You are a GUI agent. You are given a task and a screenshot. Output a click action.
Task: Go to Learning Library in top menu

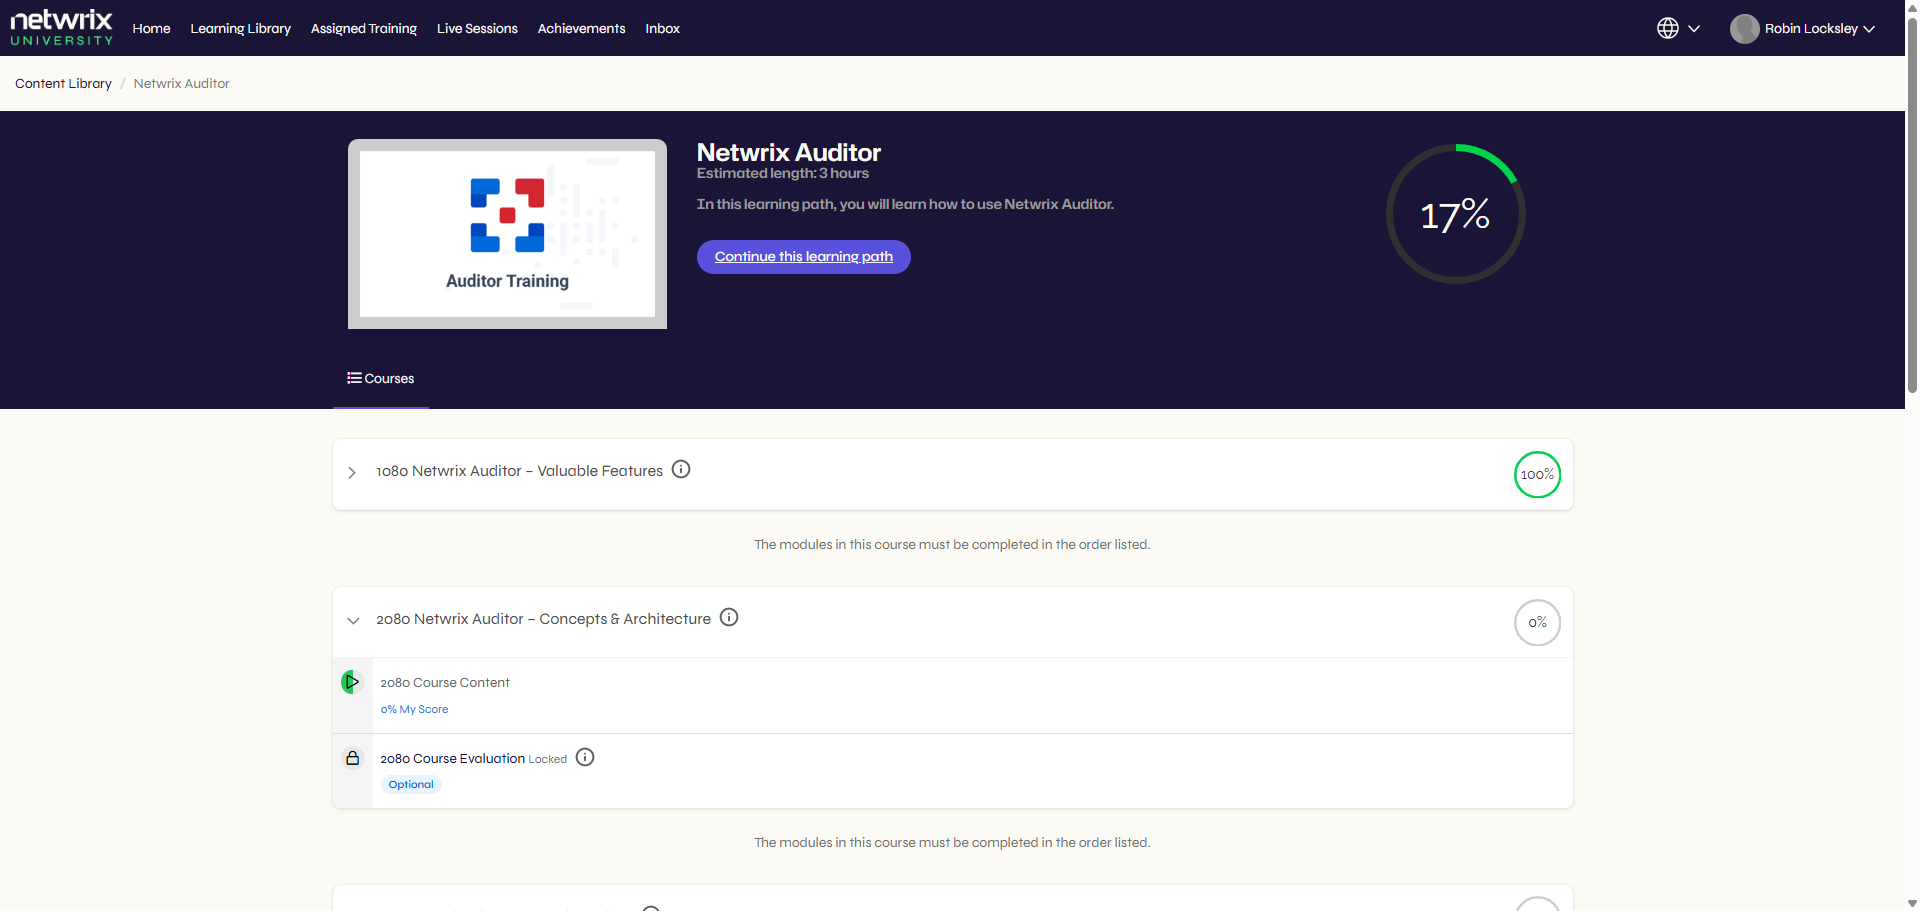[x=240, y=28]
